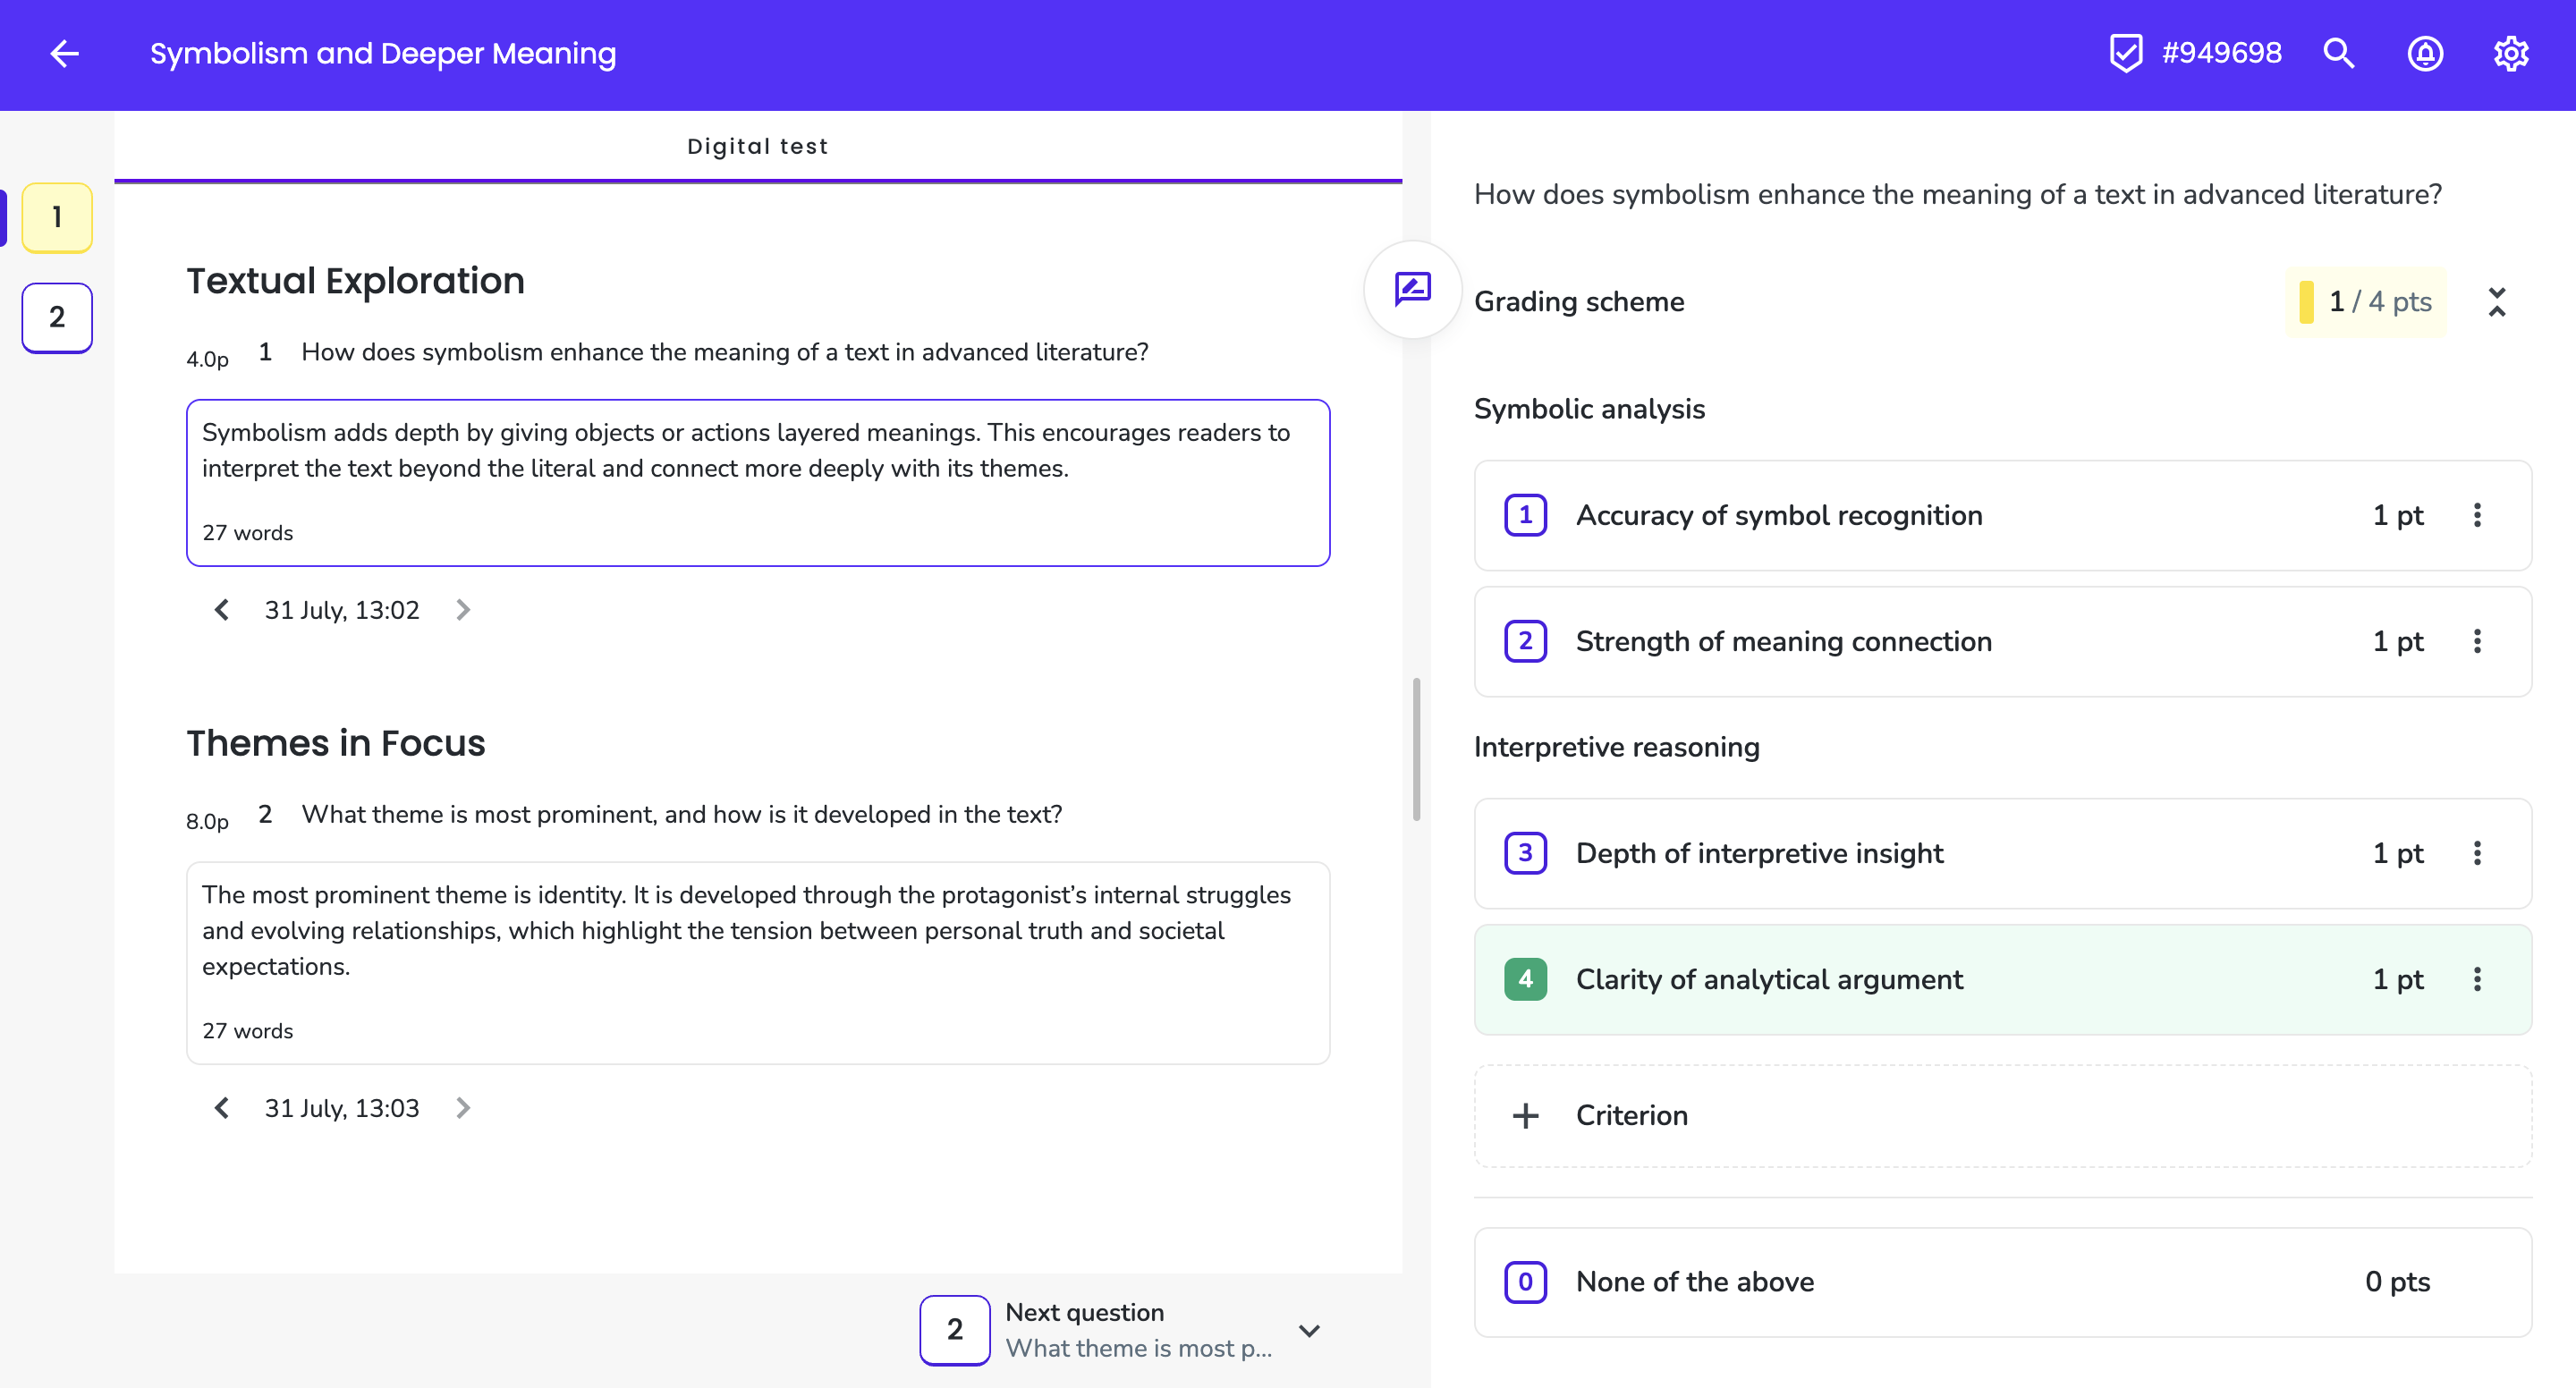Select question 2 in left sidebar
The height and width of the screenshot is (1388, 2576).
click(x=57, y=318)
